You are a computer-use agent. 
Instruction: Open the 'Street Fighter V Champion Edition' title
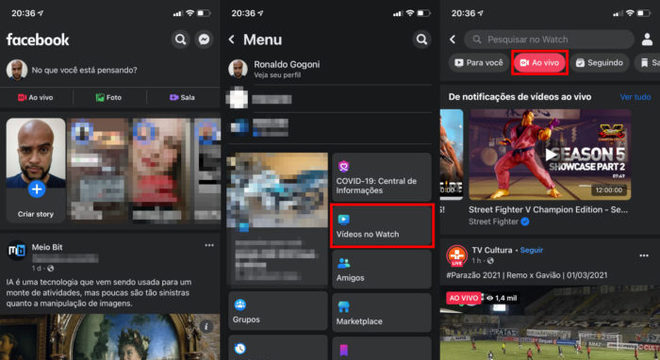548,210
